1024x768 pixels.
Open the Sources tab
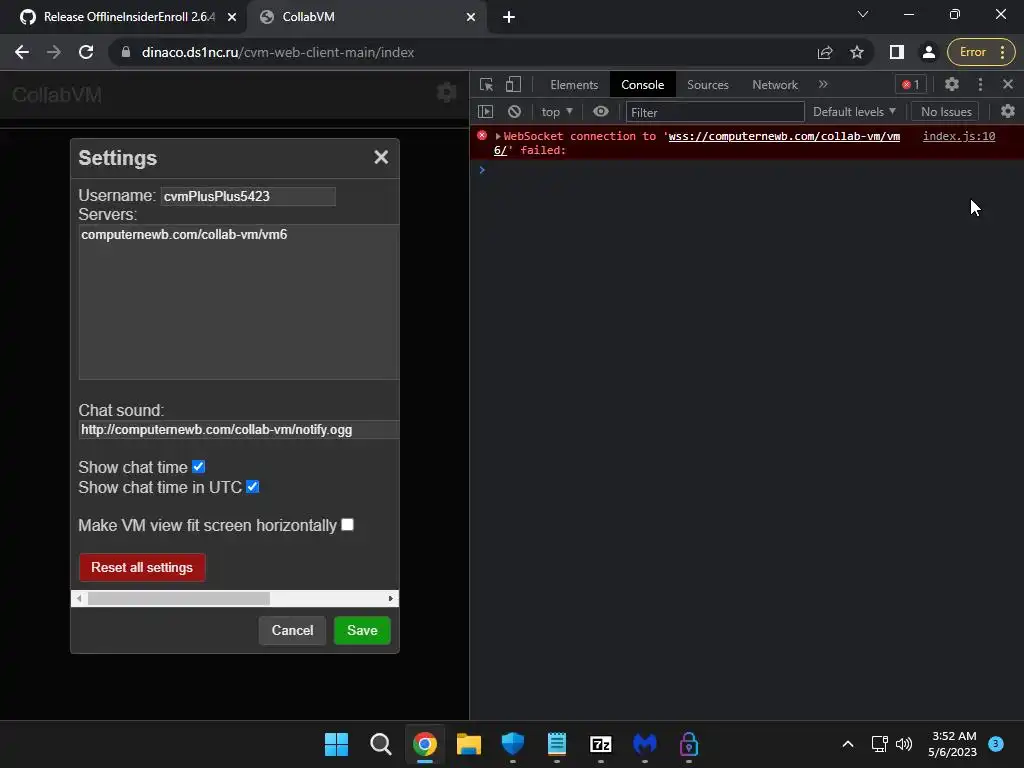coord(708,85)
